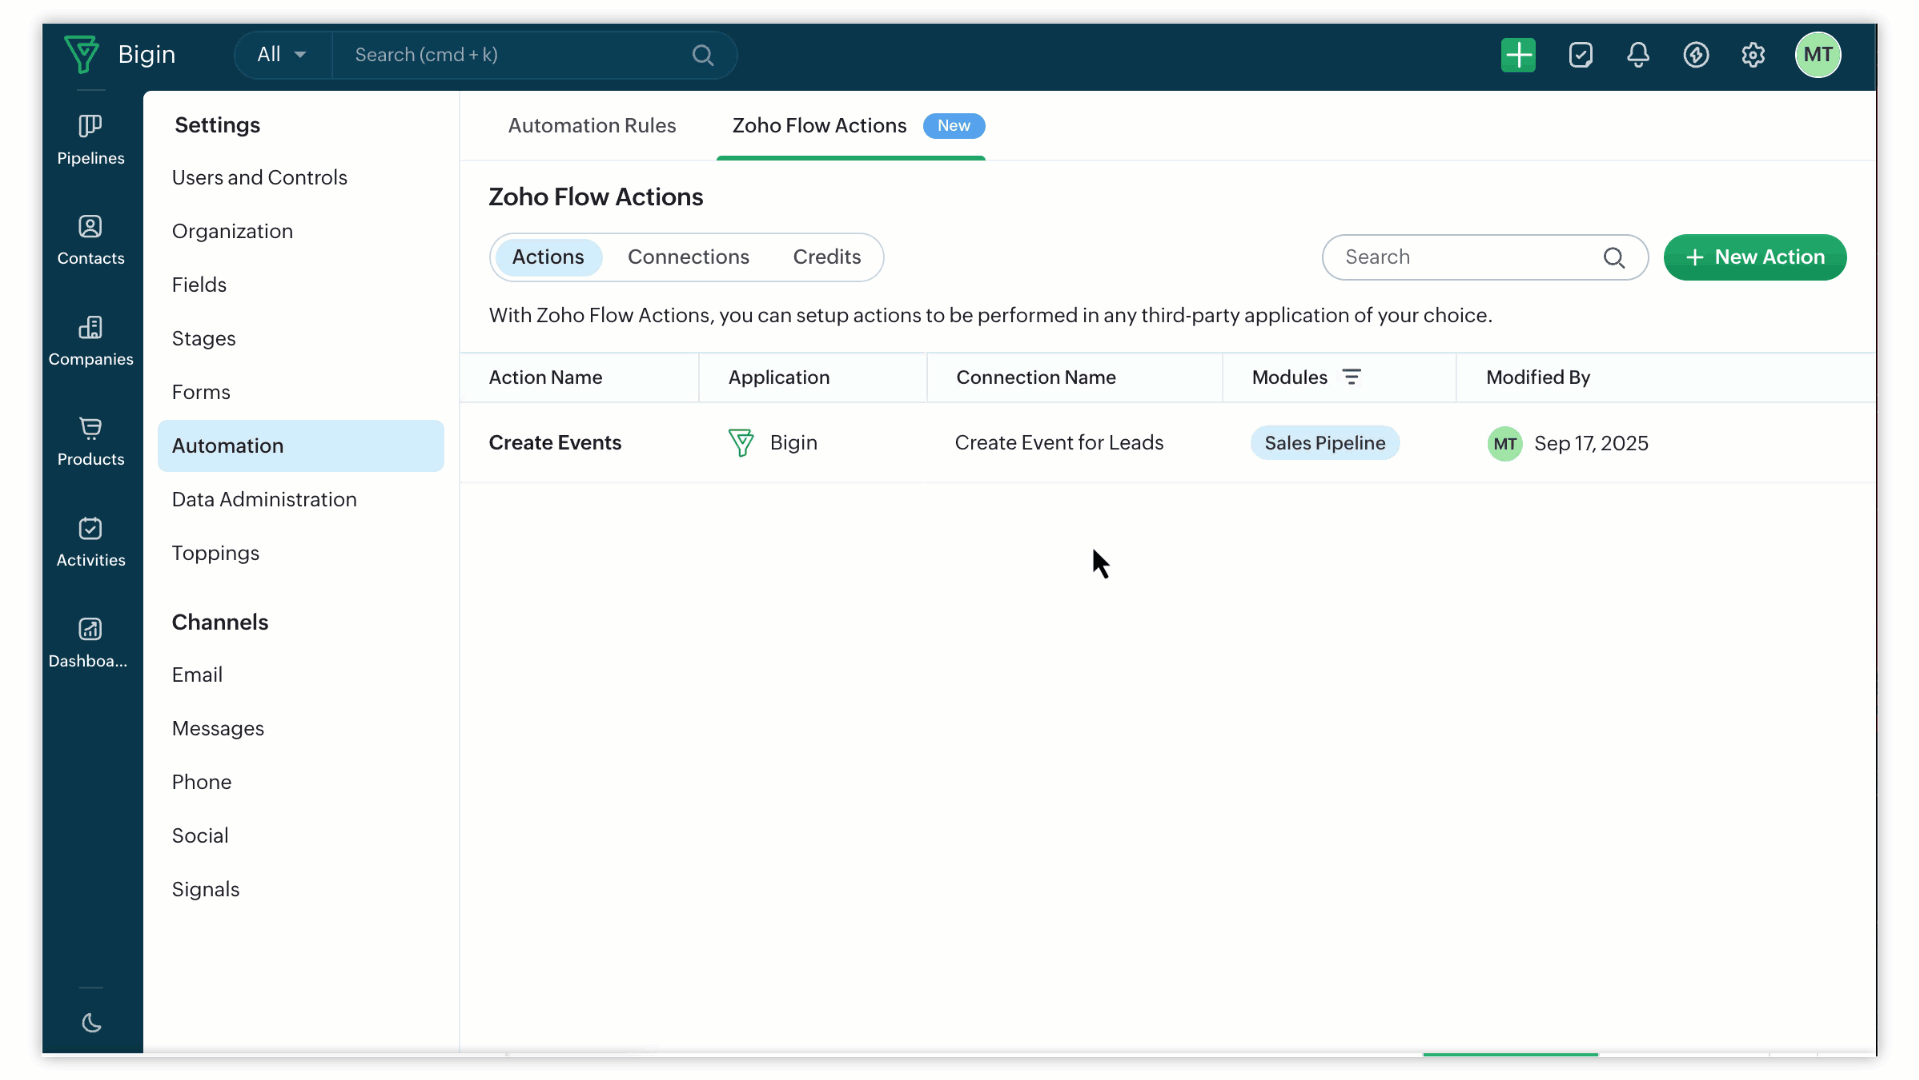Click the notifications bell icon
This screenshot has height=1080, width=1919.
pos(1638,55)
